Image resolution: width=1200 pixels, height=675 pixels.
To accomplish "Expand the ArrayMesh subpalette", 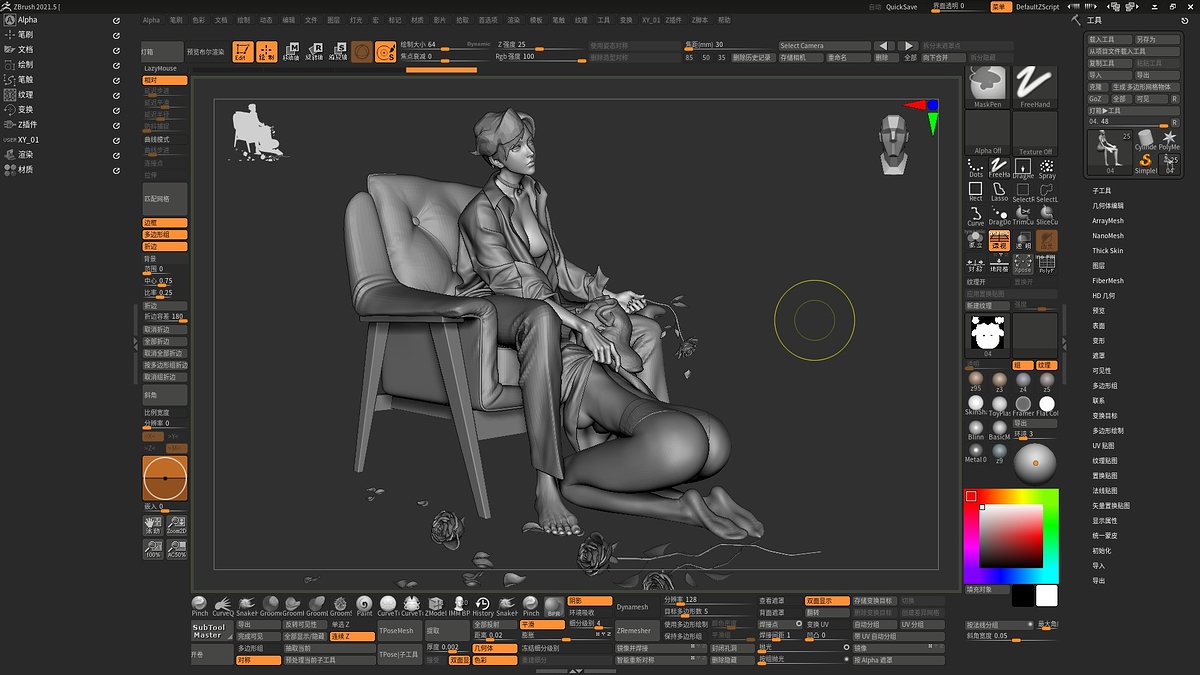I will [1107, 220].
